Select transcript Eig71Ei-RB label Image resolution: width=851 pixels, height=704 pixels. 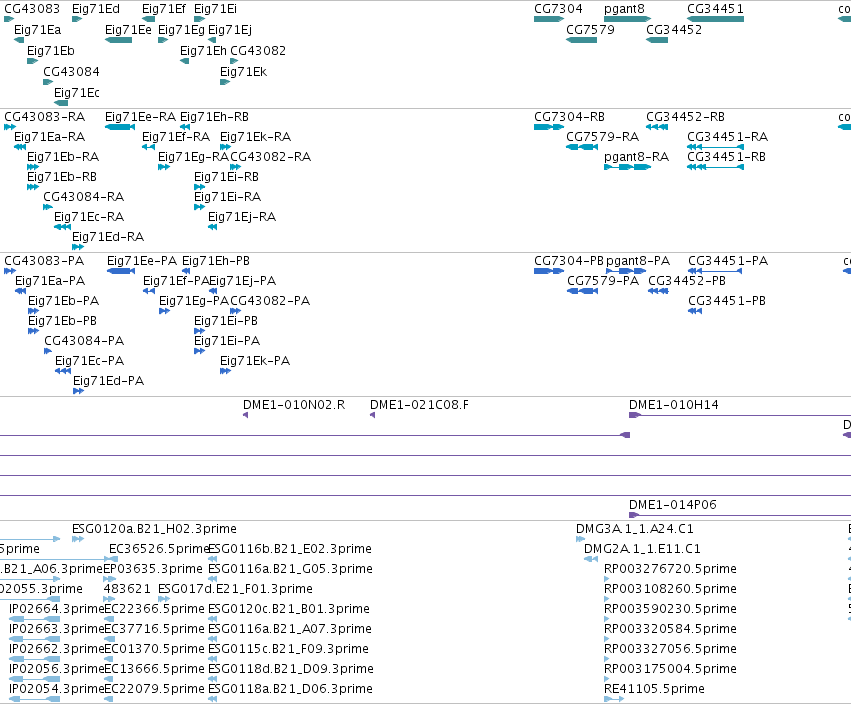(x=226, y=177)
